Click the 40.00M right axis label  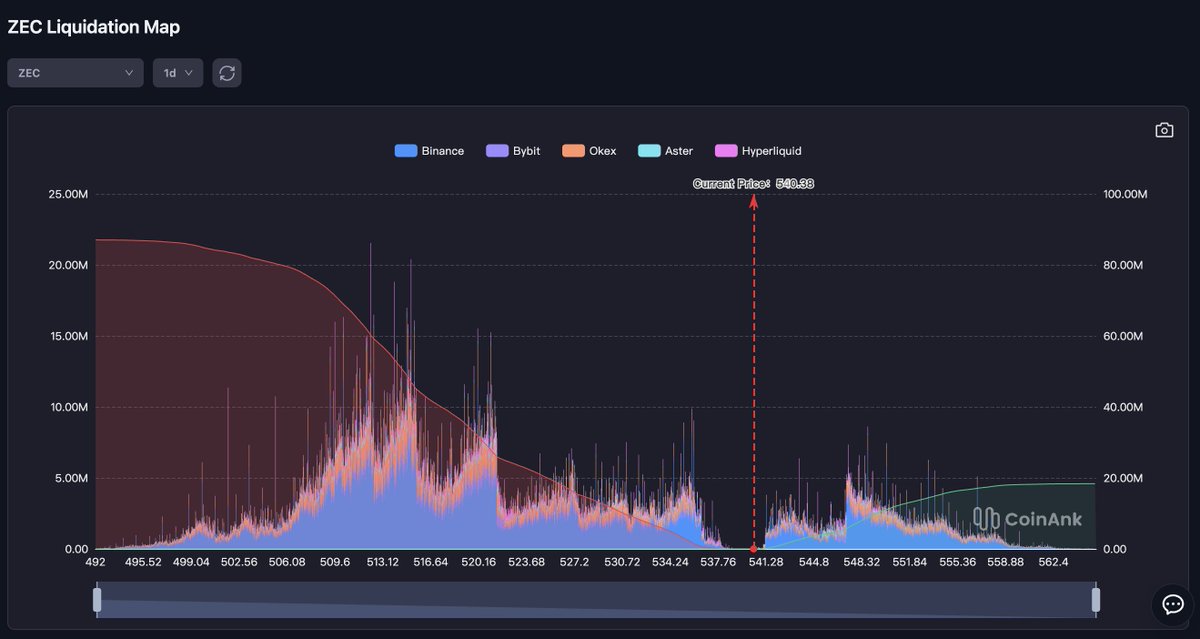1123,407
